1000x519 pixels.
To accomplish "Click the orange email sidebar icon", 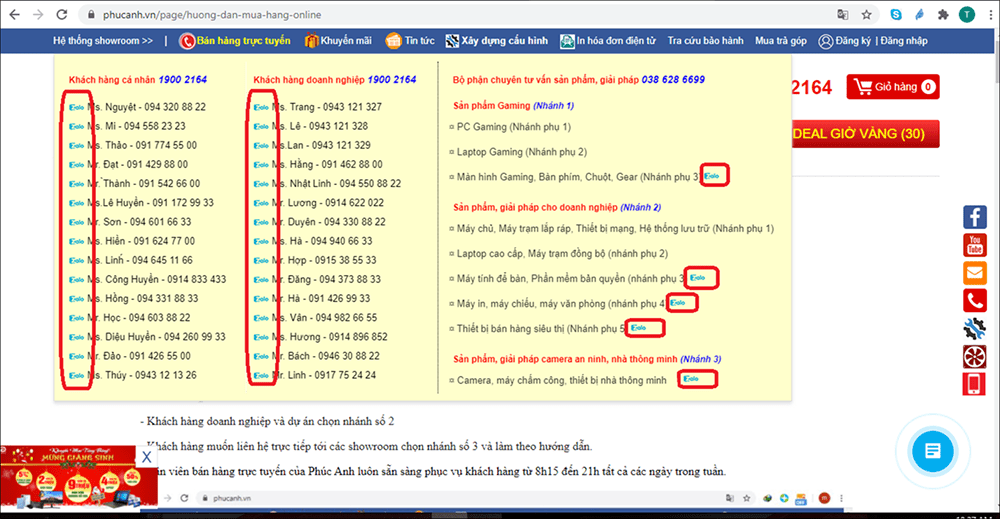I will coord(974,273).
